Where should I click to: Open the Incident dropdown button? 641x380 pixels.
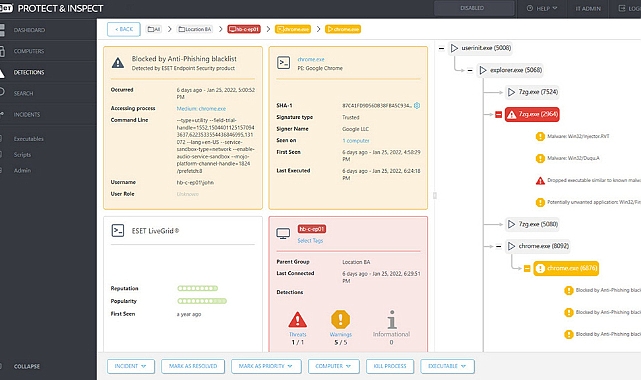pyautogui.click(x=131, y=366)
